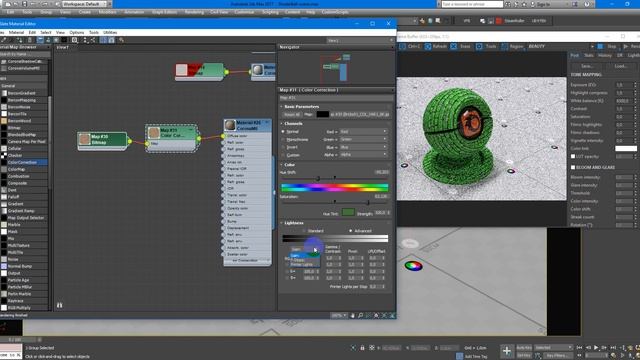Click the Stop render icon in frame buffer

click(x=600, y=47)
